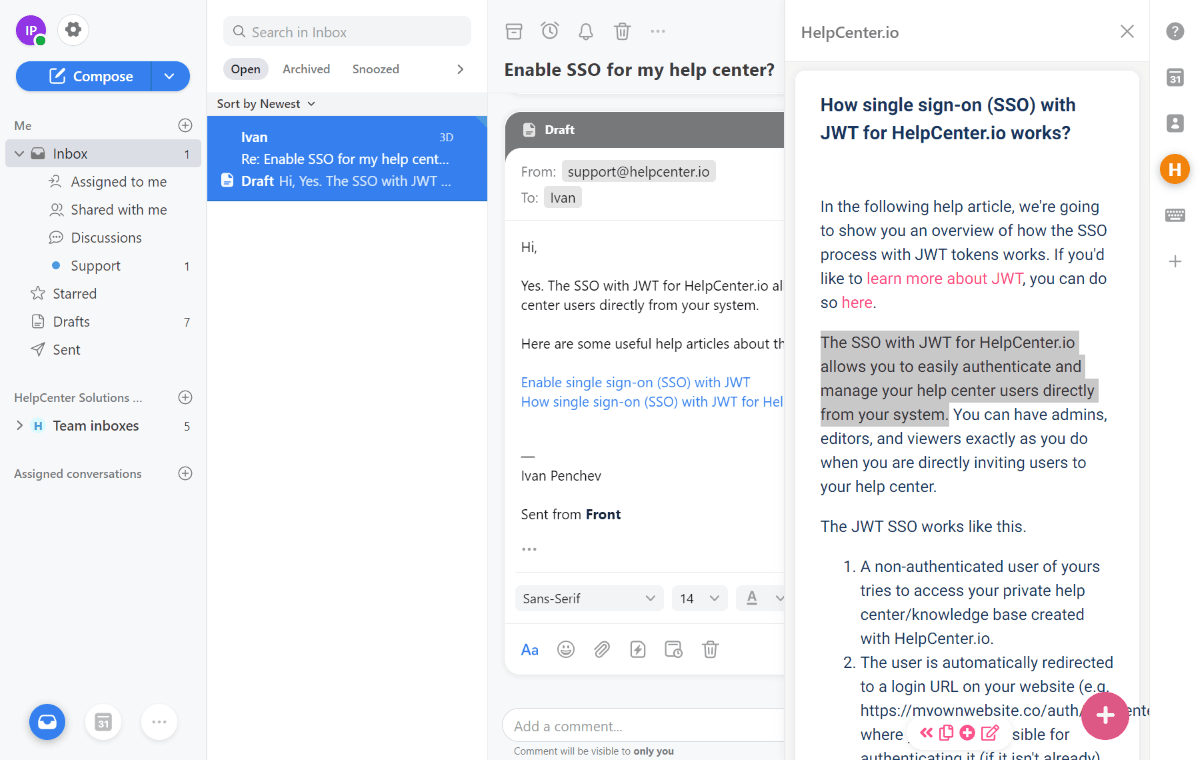Open the Support inbox
Image resolution: width=1200 pixels, height=760 pixels.
(x=96, y=266)
